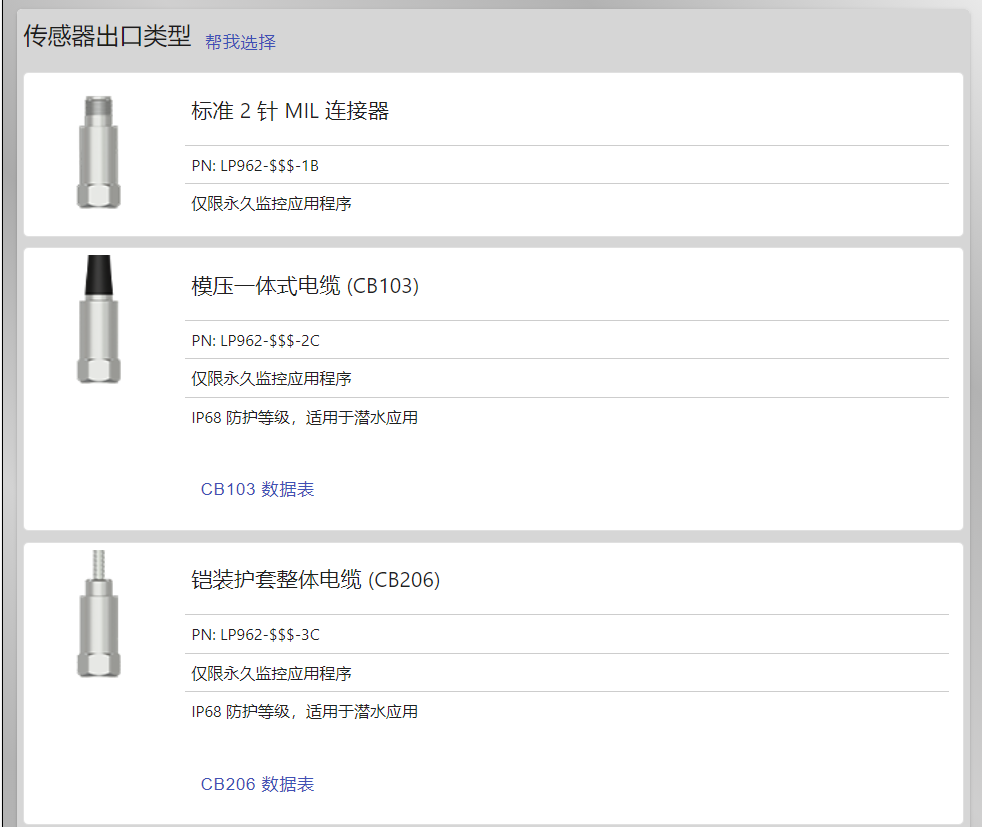Click 仅限永久监控应用程序 under CB103 option
This screenshot has height=827, width=982.
coord(271,378)
